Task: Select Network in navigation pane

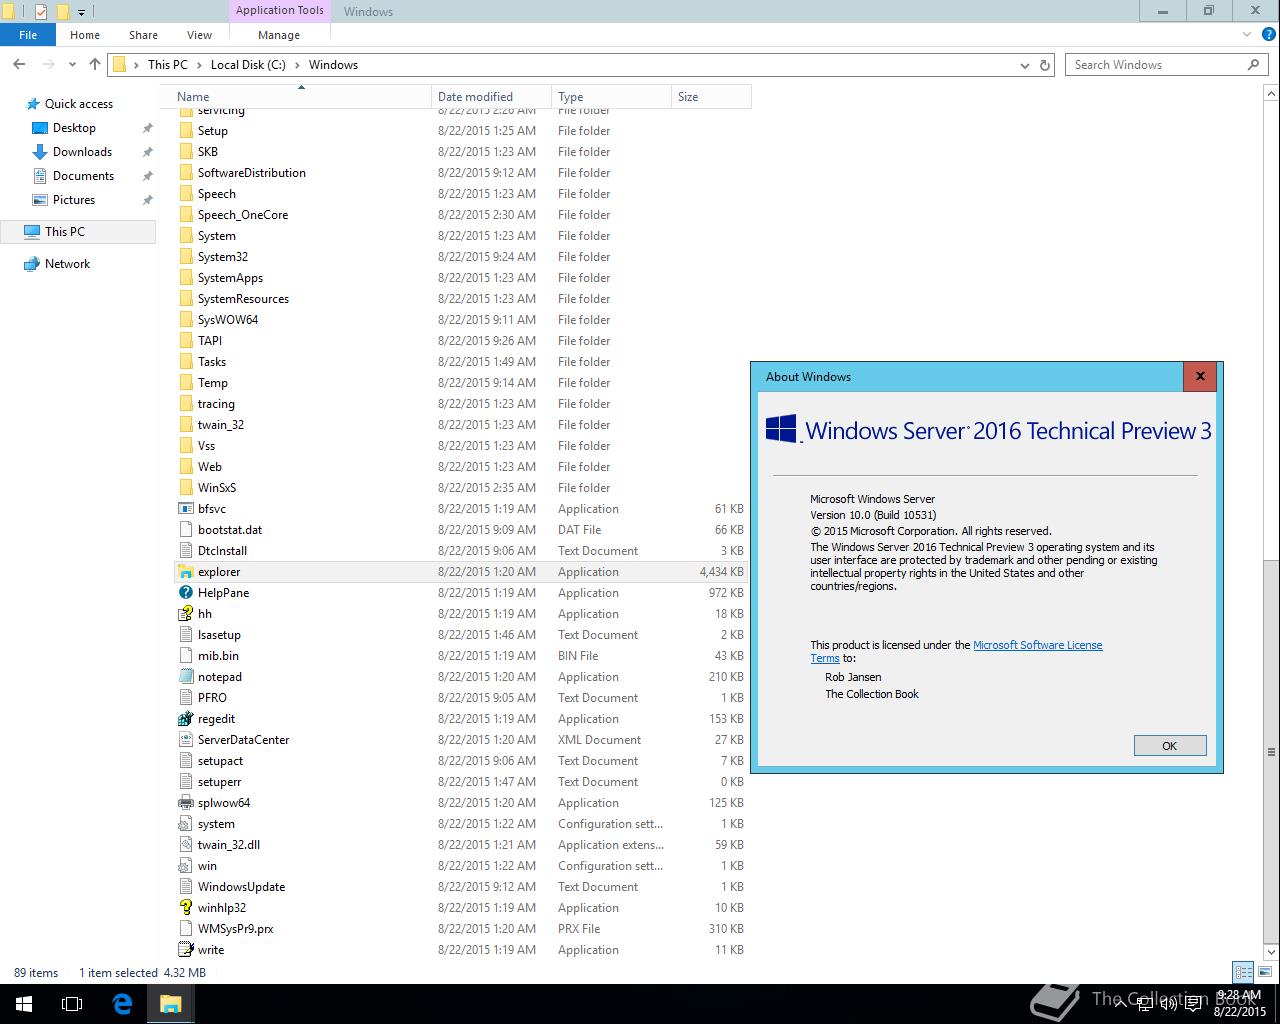Action: [x=67, y=264]
